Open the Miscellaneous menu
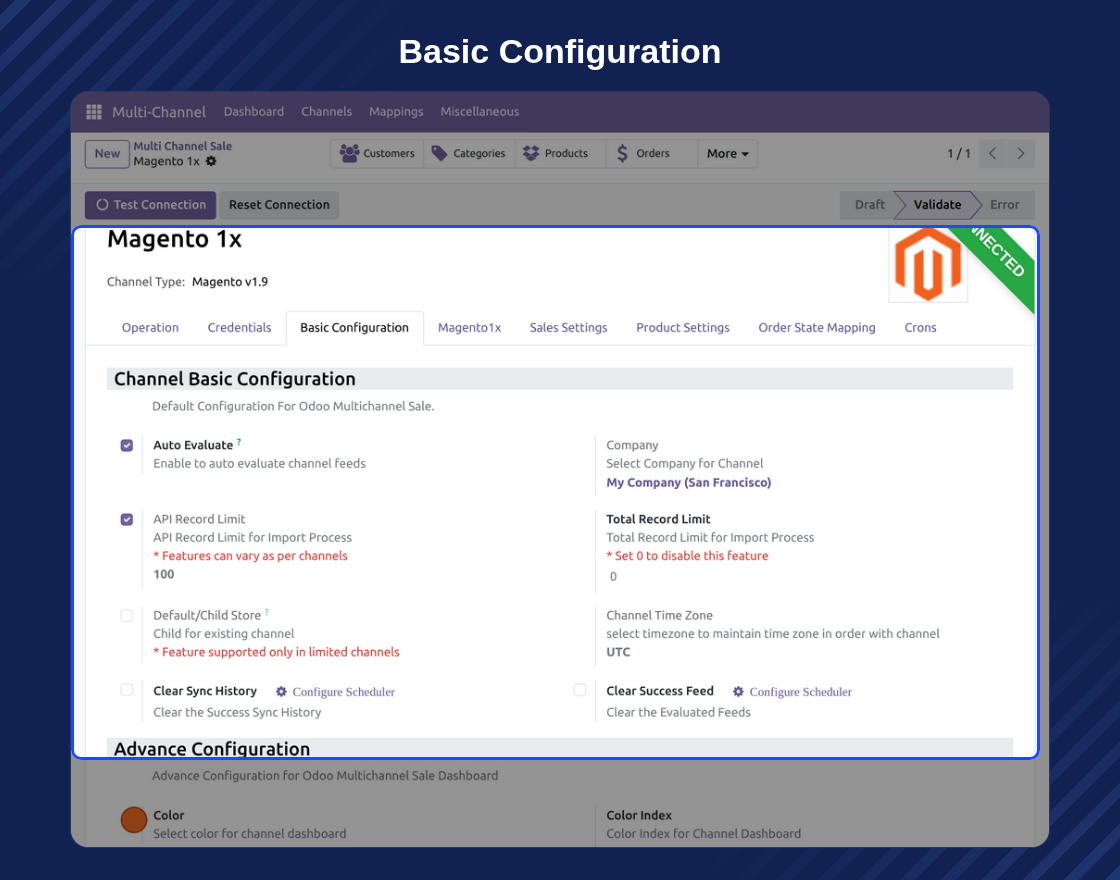Image resolution: width=1120 pixels, height=880 pixels. point(479,111)
